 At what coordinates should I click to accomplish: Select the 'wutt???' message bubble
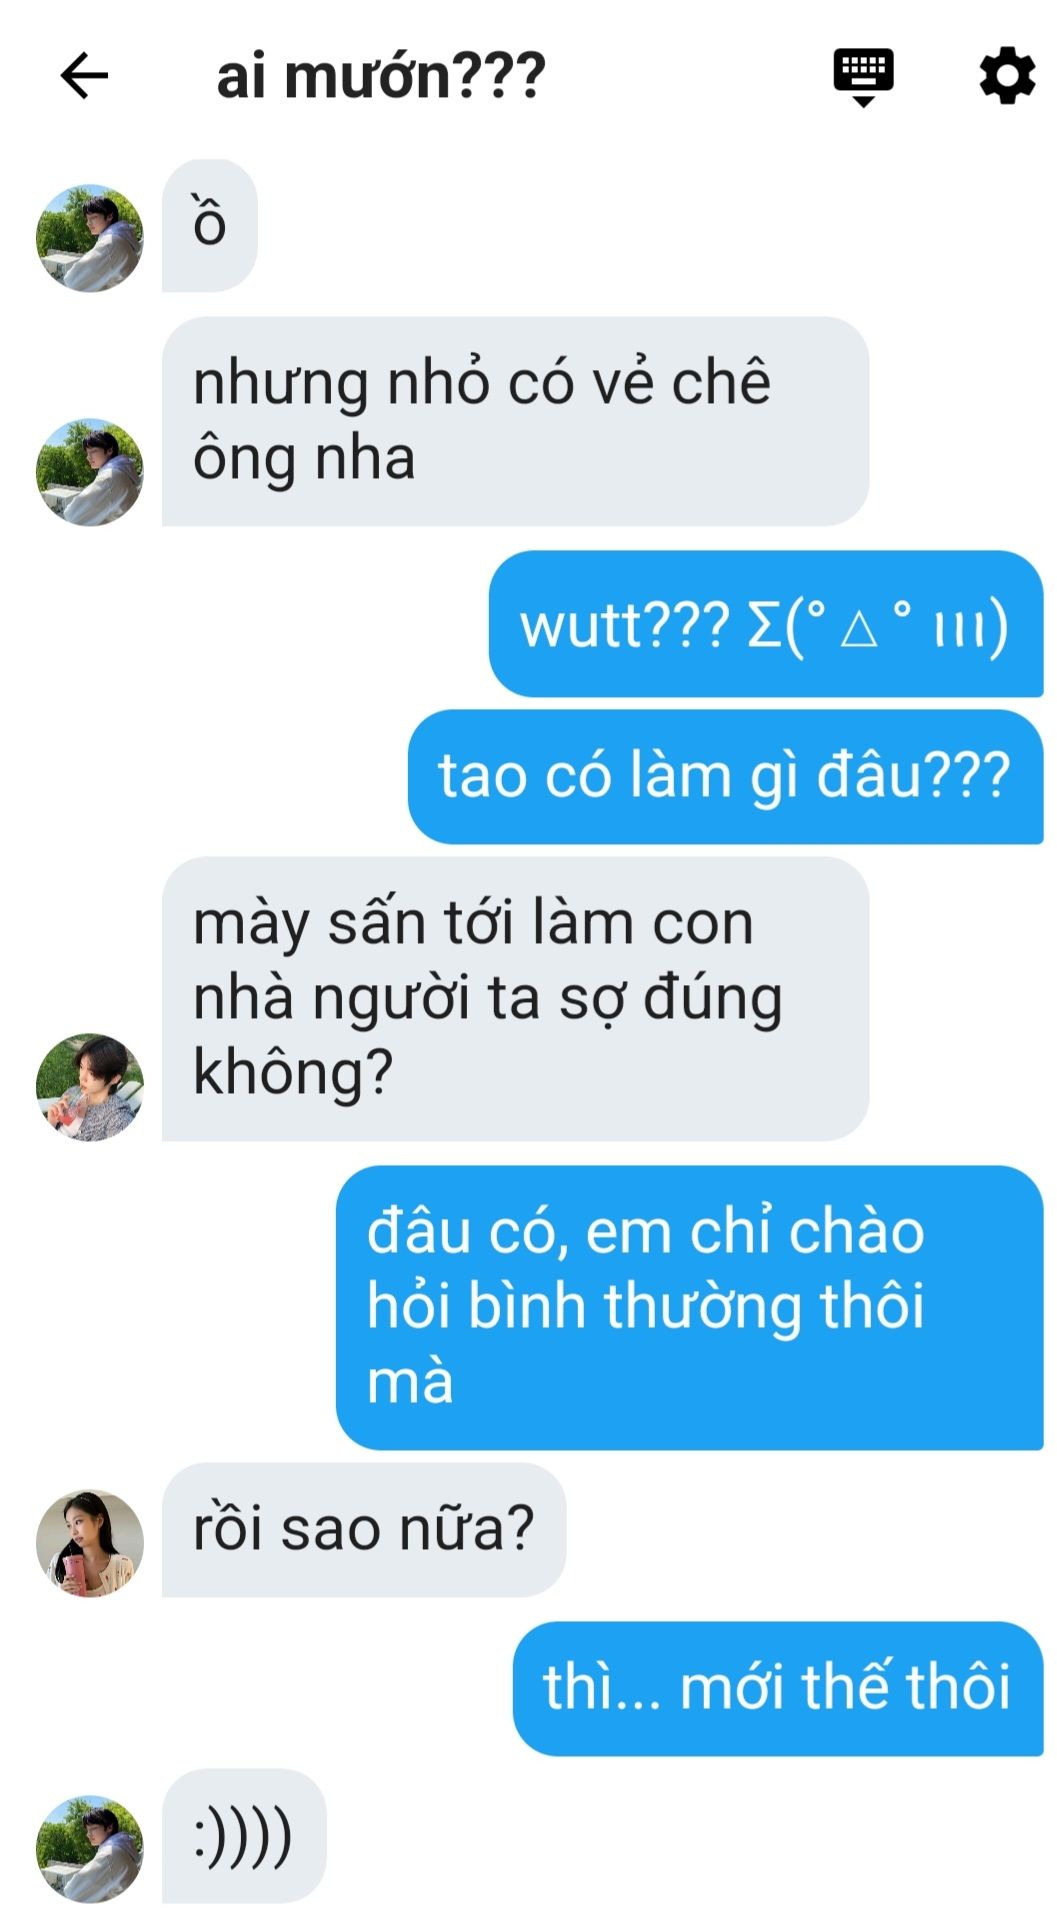tap(766, 624)
